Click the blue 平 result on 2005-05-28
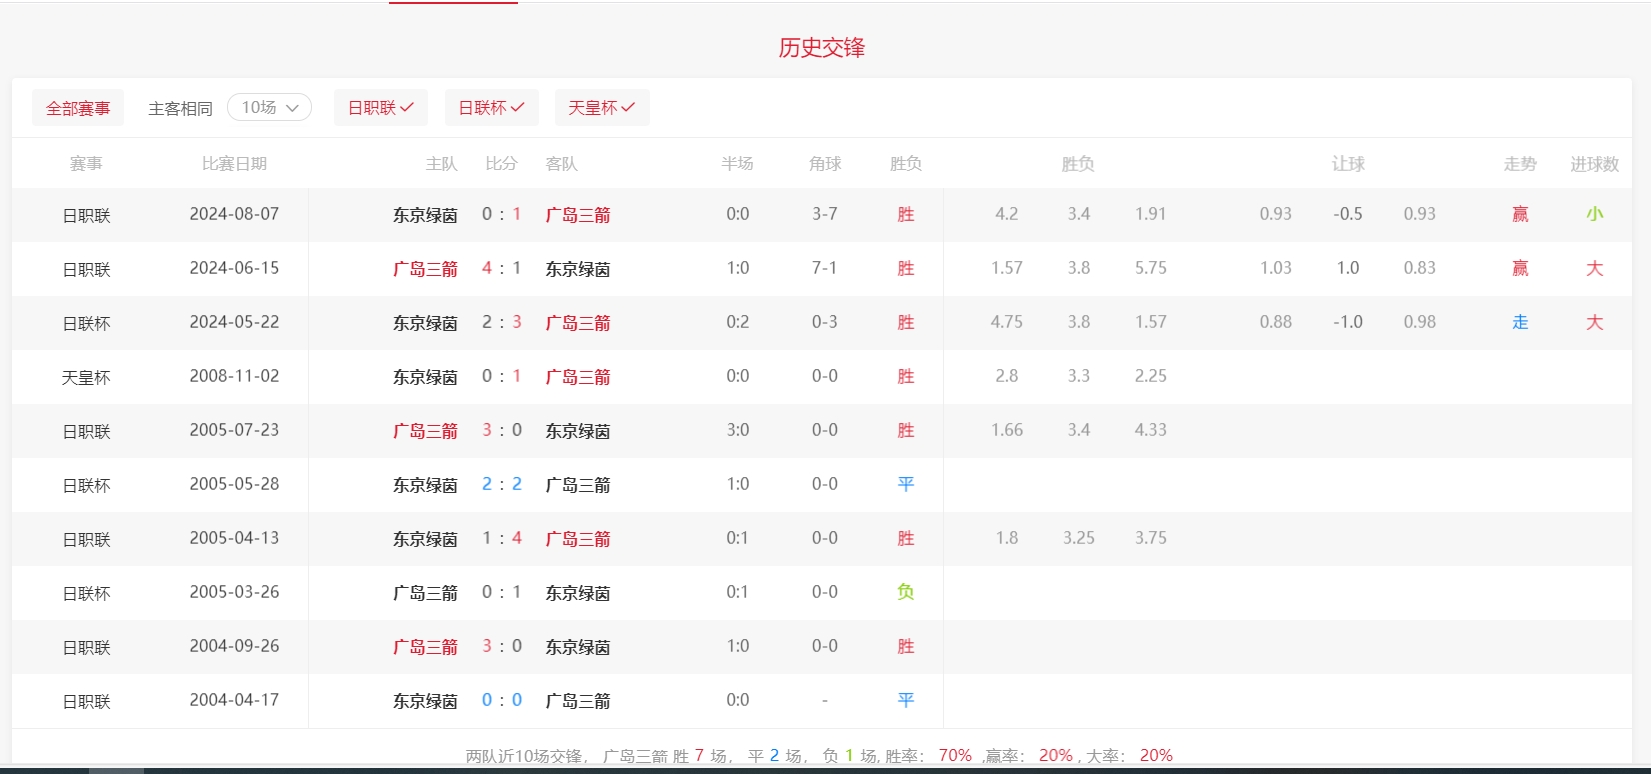 [x=905, y=484]
